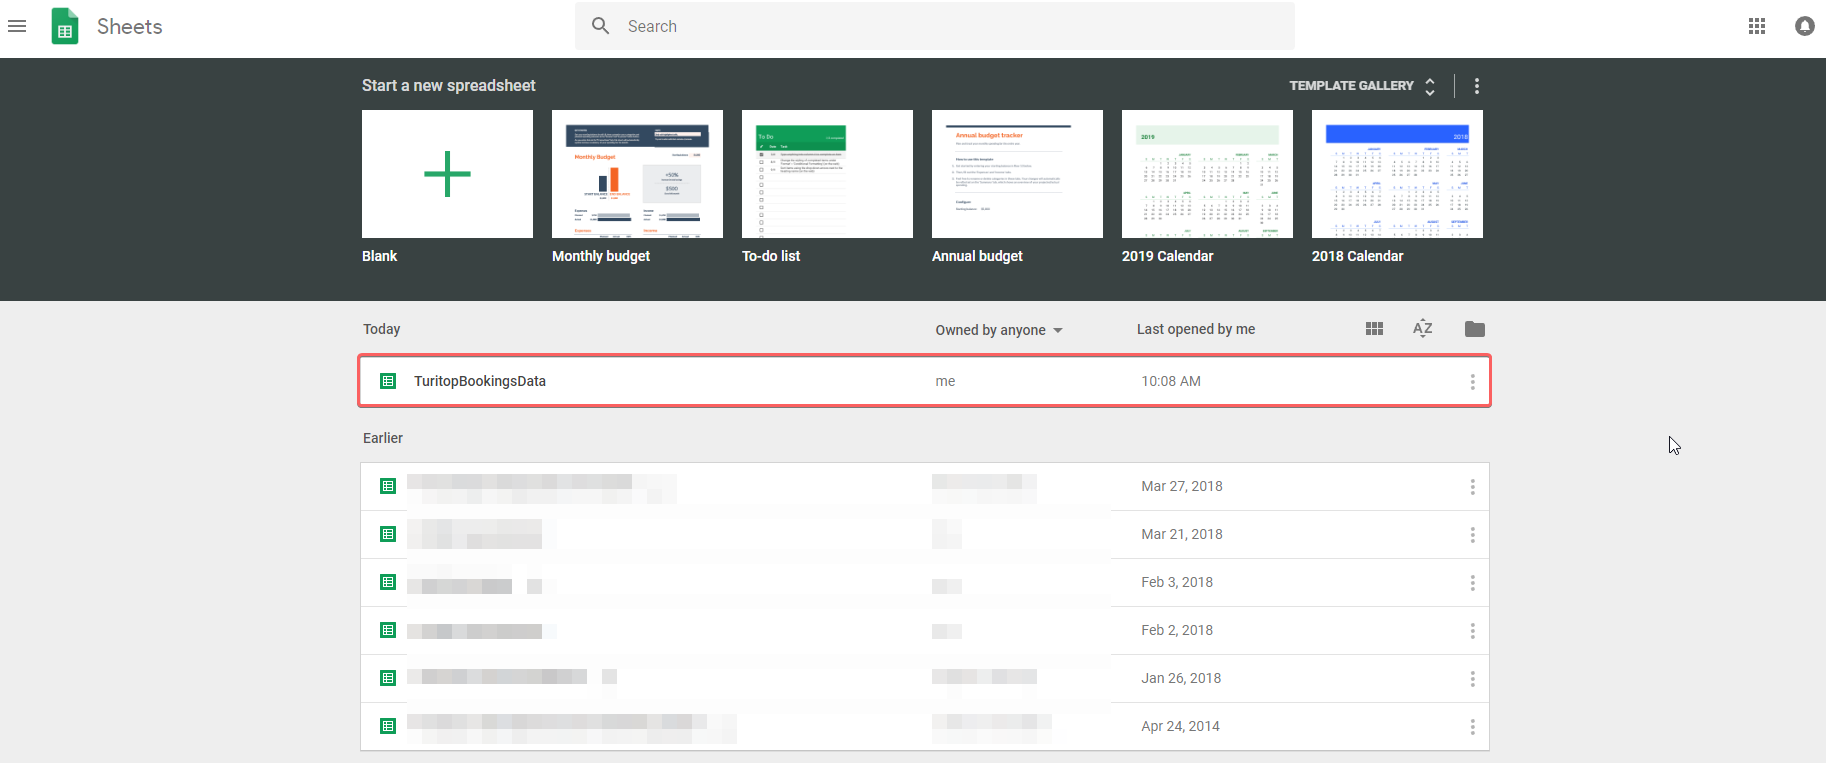
Task: Click sheet icon of Feb 2, 2018 file
Action: tap(388, 630)
